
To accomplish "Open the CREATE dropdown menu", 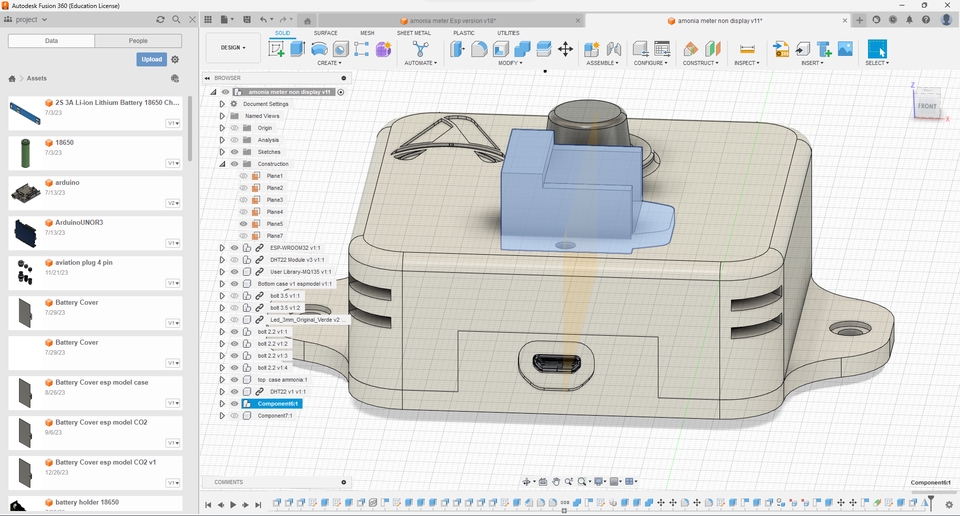I will pyautogui.click(x=329, y=63).
